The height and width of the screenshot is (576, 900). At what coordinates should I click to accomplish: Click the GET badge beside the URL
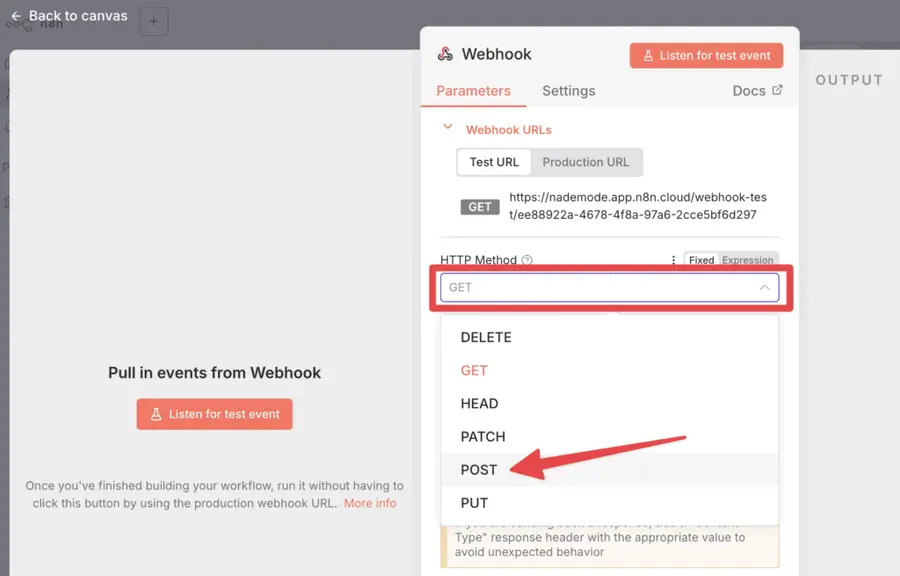point(480,207)
